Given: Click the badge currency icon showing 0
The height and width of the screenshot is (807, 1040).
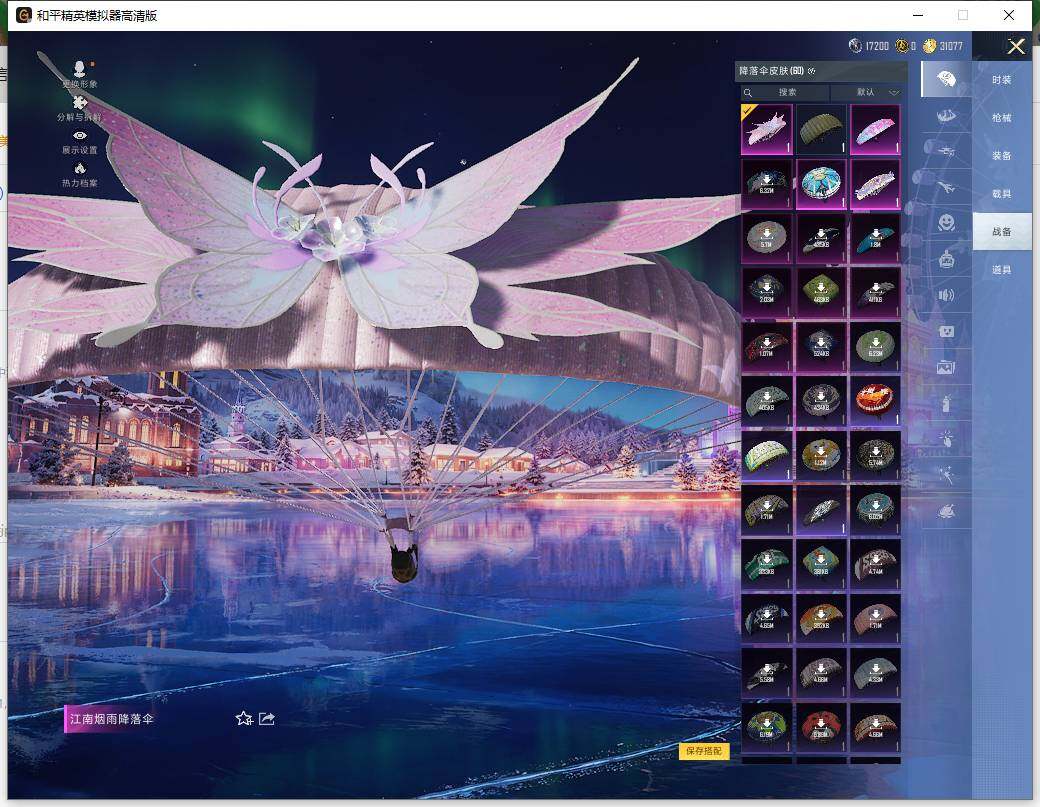Looking at the screenshot, I should tap(901, 45).
